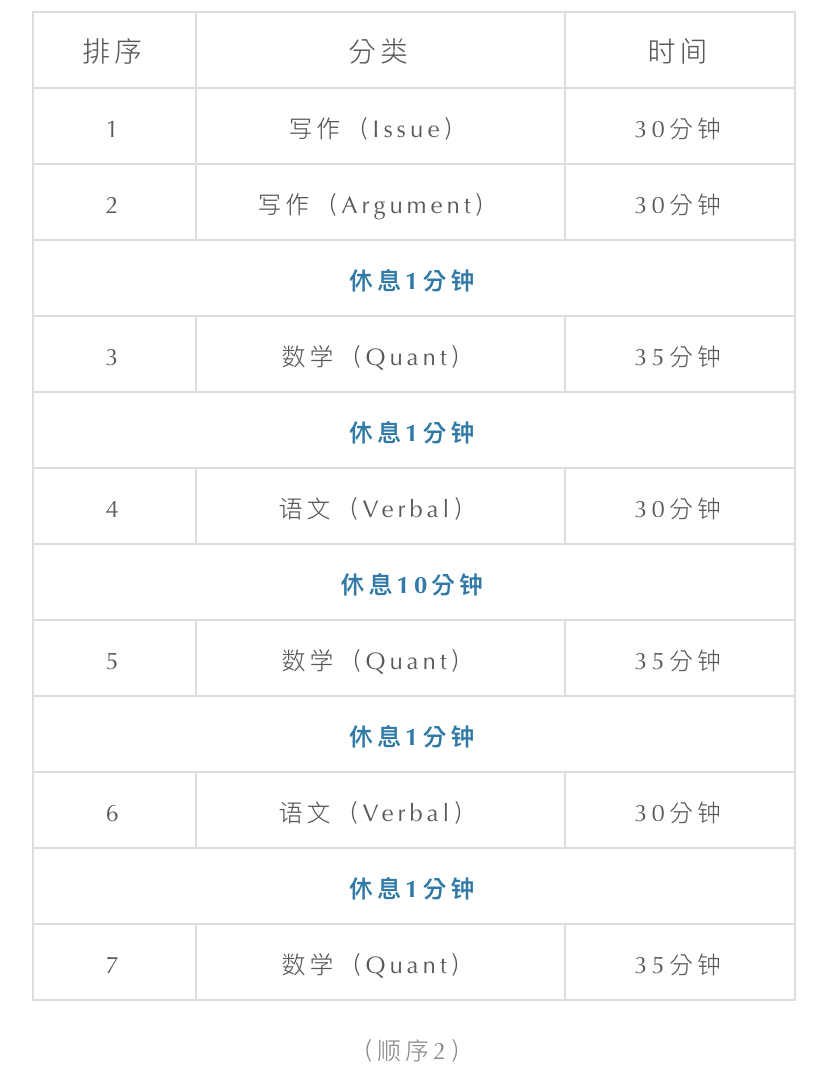
Task: Click 数学（Quant）in section 5 row
Action: (x=374, y=661)
